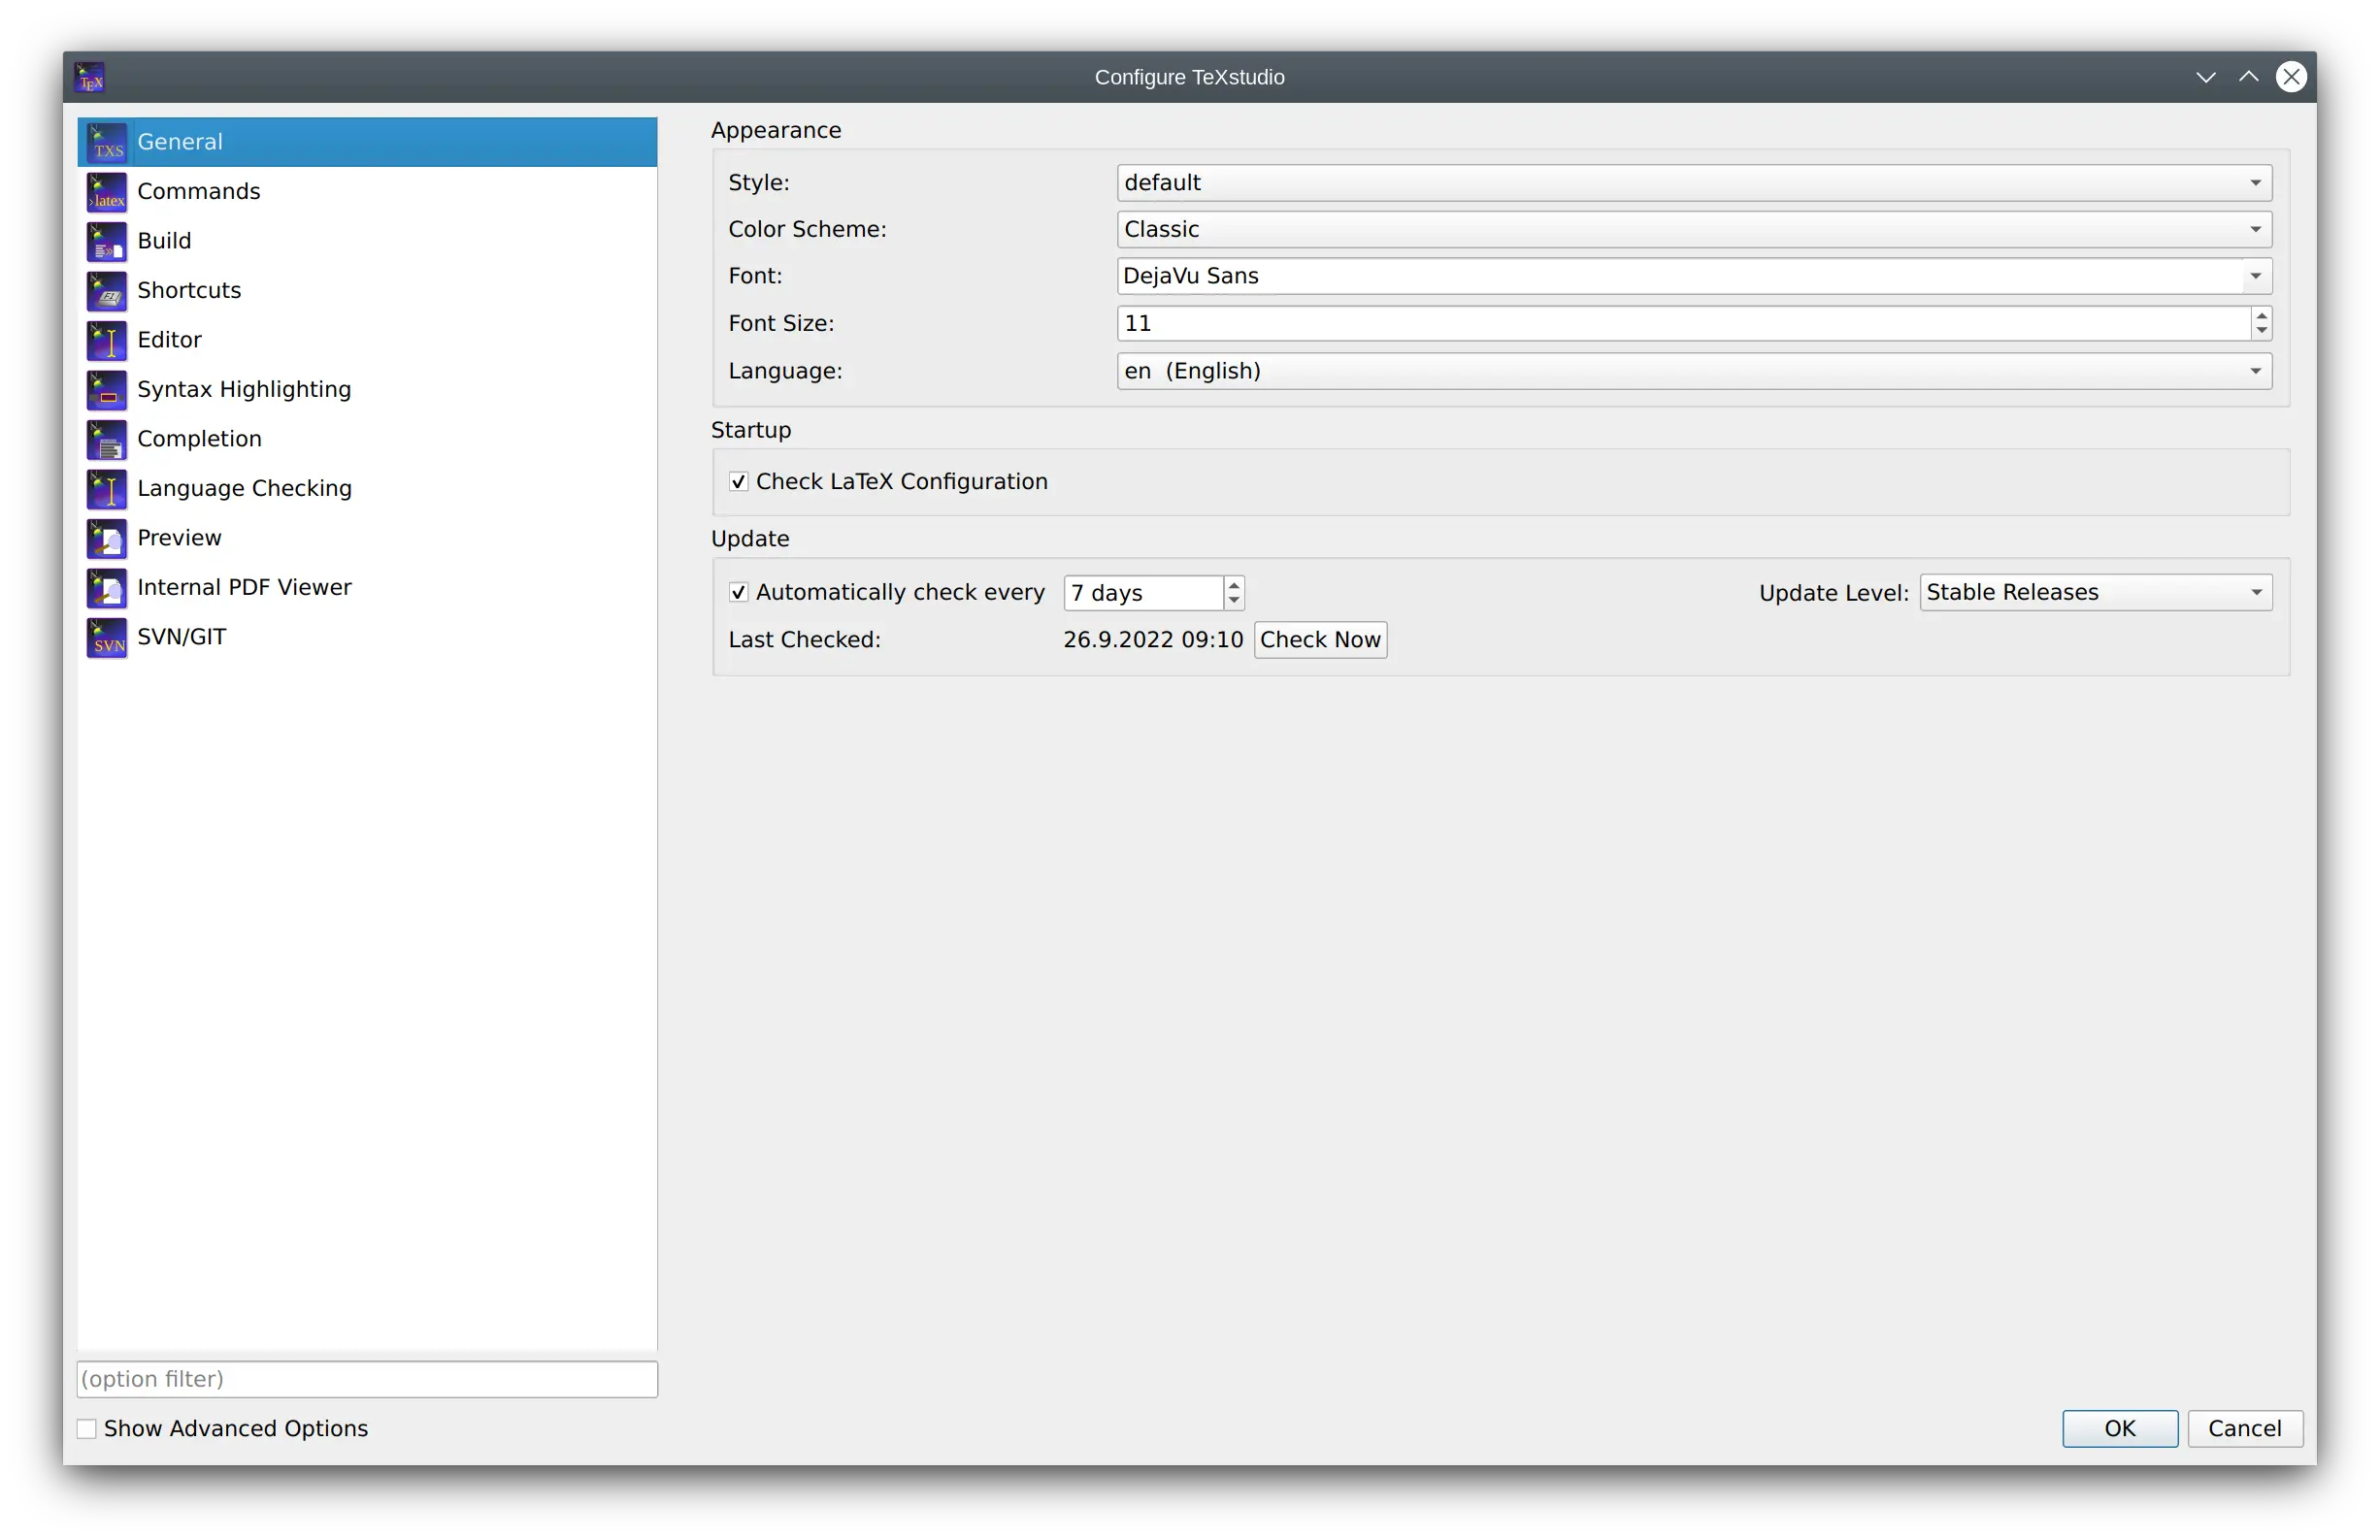Click the General settings icon
The height and width of the screenshot is (1540, 2380).
click(108, 141)
